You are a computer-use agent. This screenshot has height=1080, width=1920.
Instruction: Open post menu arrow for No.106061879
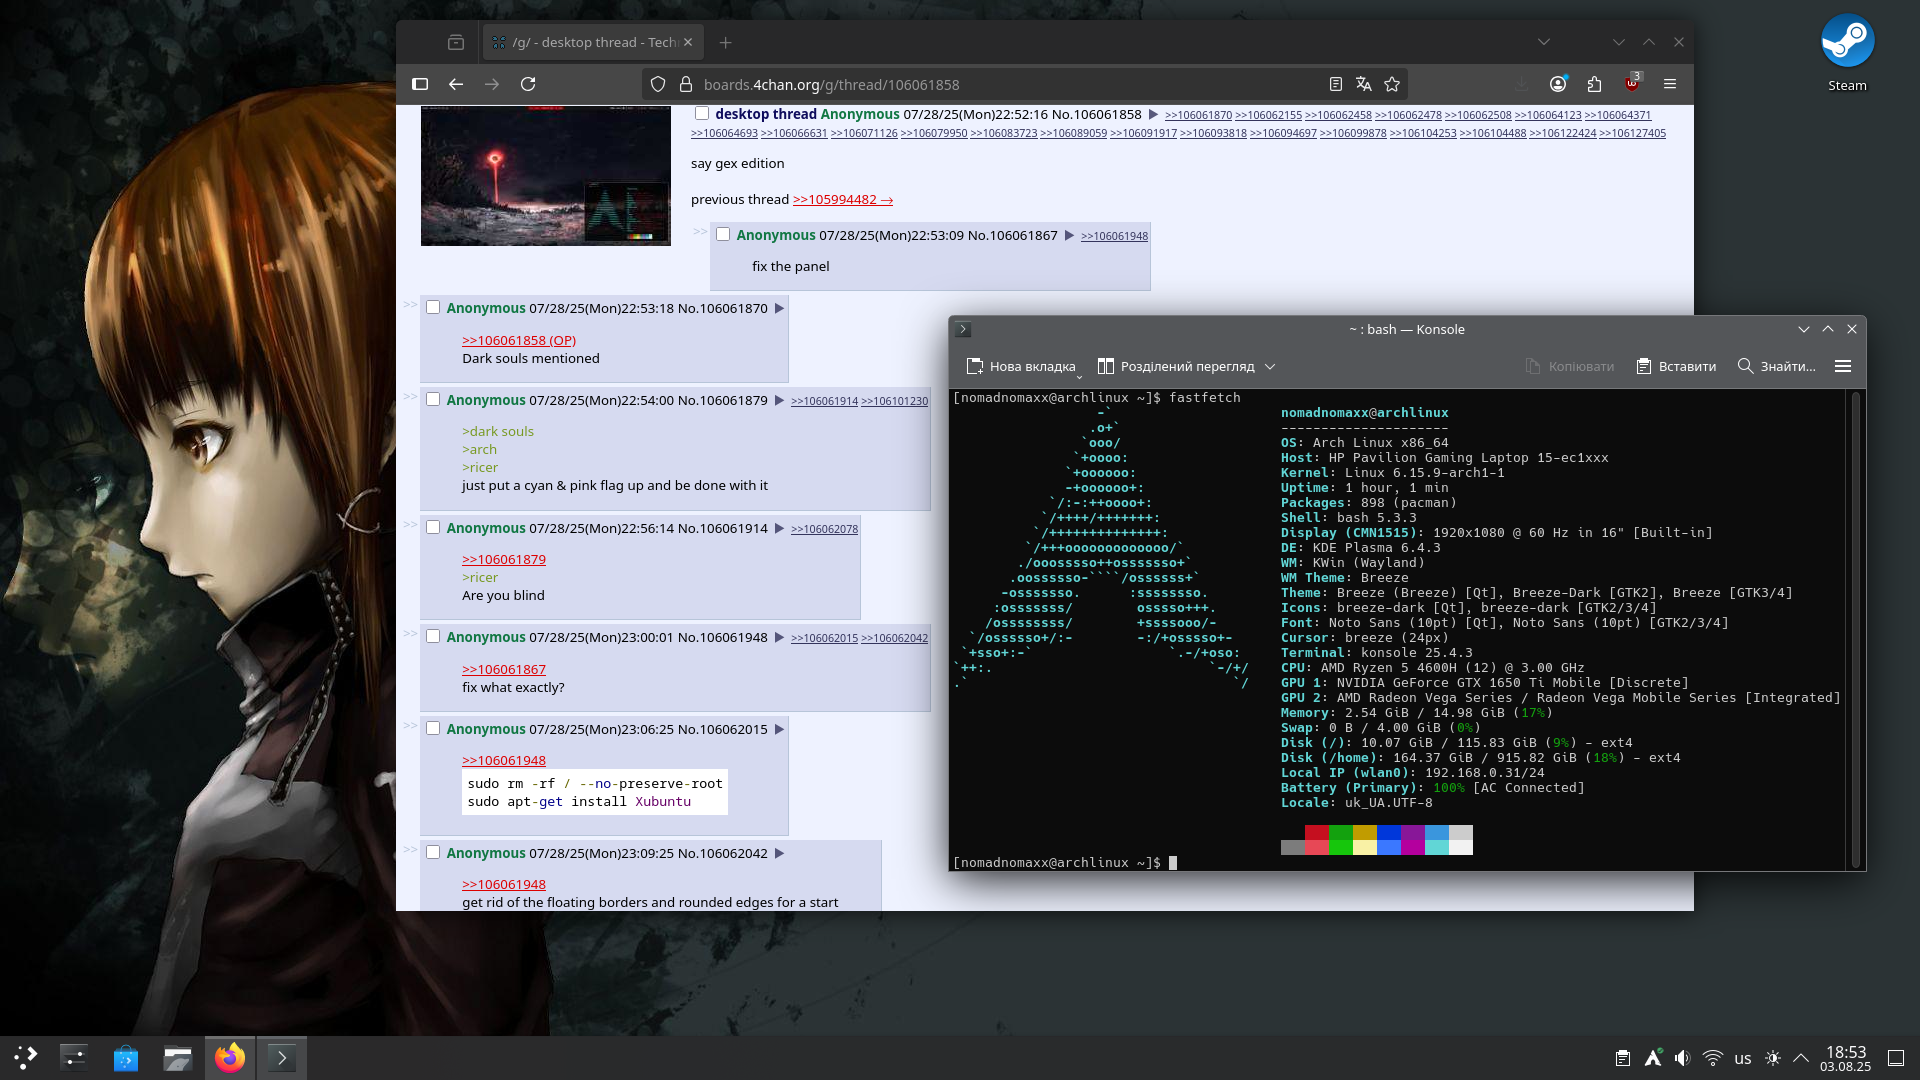(779, 400)
